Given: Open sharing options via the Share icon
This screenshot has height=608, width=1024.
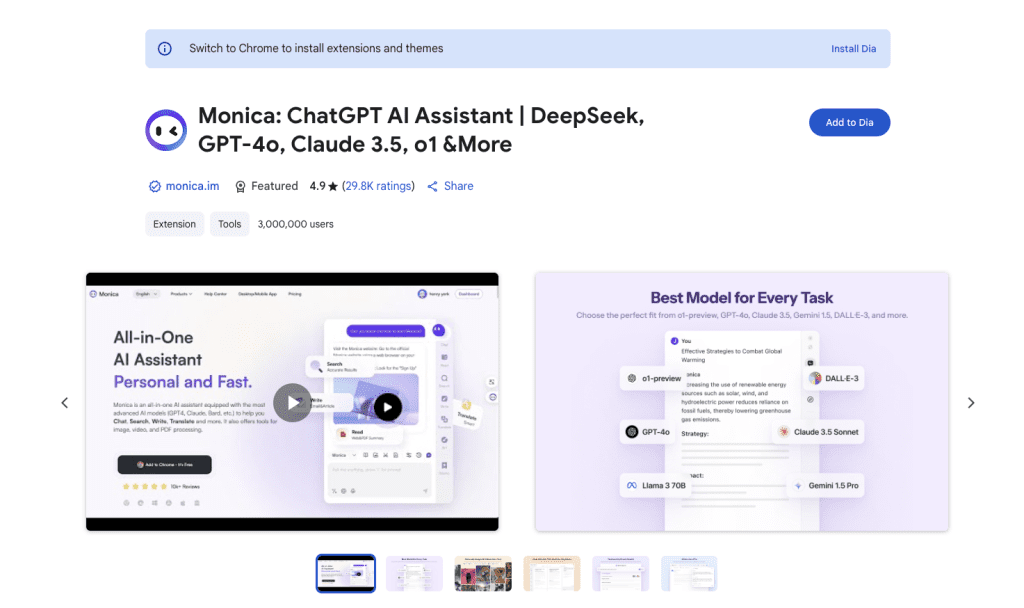Looking at the screenshot, I should click(x=432, y=186).
